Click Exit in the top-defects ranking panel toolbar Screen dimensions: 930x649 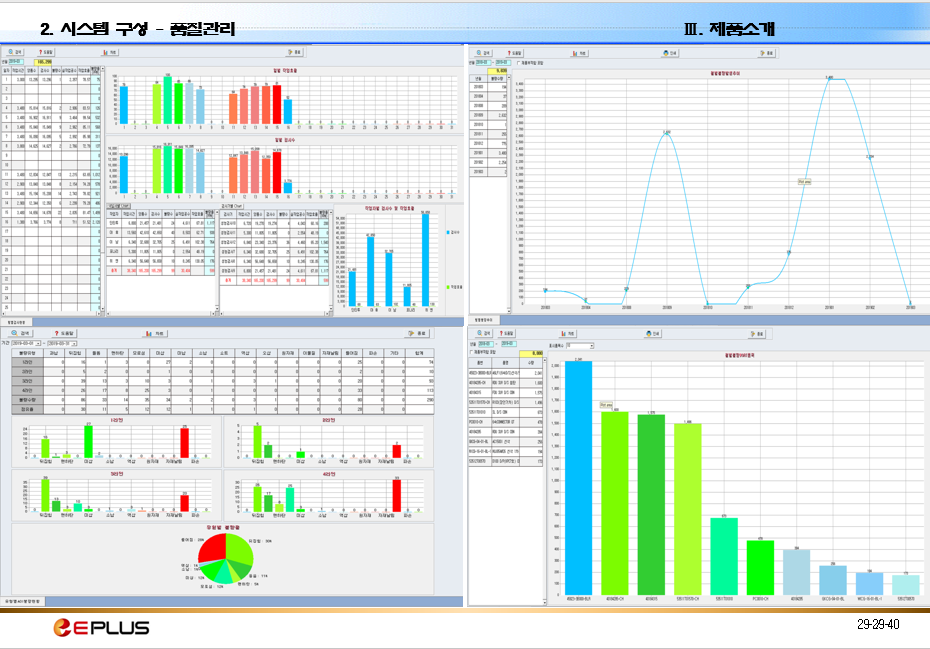click(x=757, y=333)
